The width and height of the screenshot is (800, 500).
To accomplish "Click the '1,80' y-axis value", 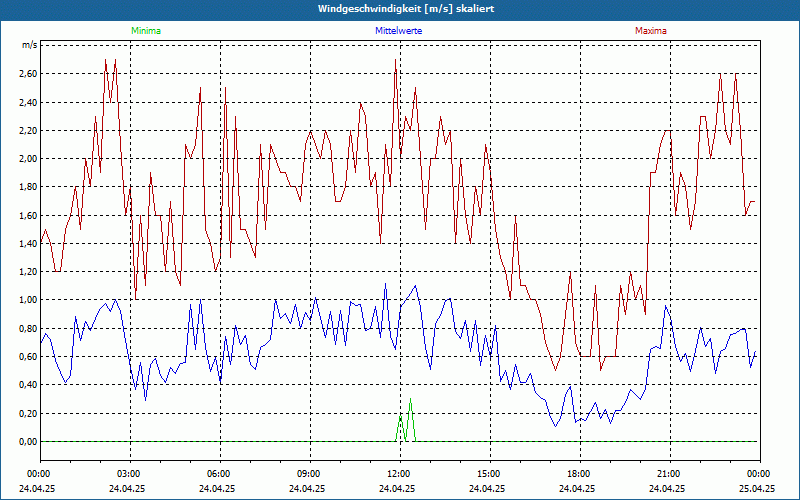I will pos(28,187).
